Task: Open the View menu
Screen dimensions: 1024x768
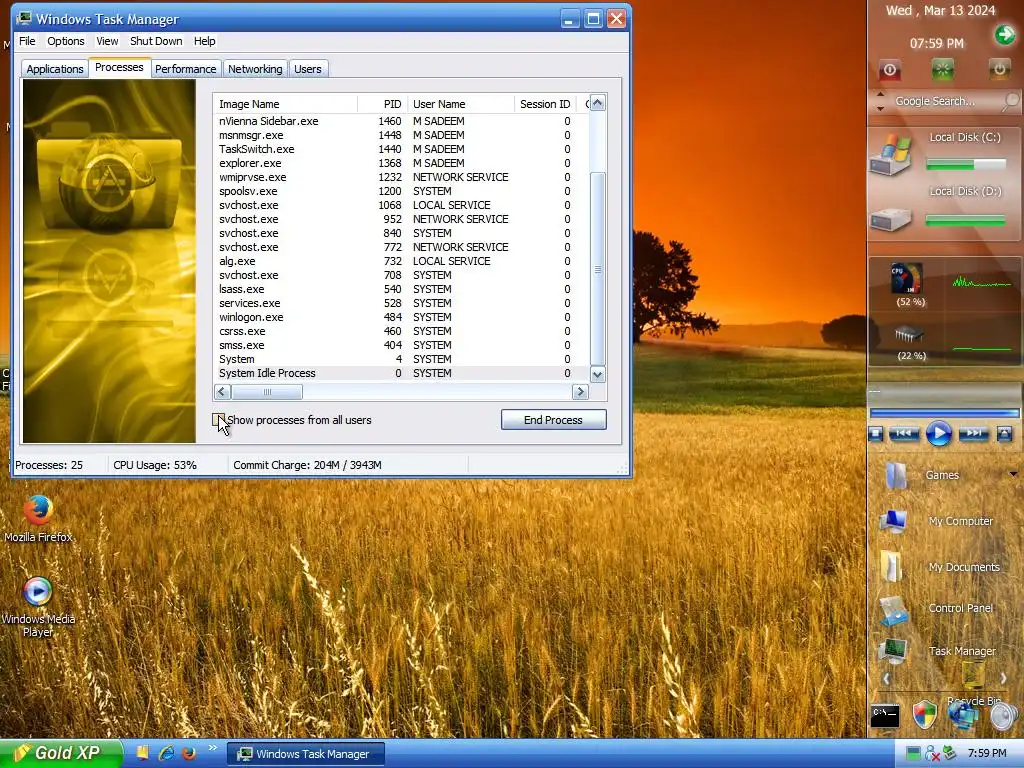Action: point(107,41)
